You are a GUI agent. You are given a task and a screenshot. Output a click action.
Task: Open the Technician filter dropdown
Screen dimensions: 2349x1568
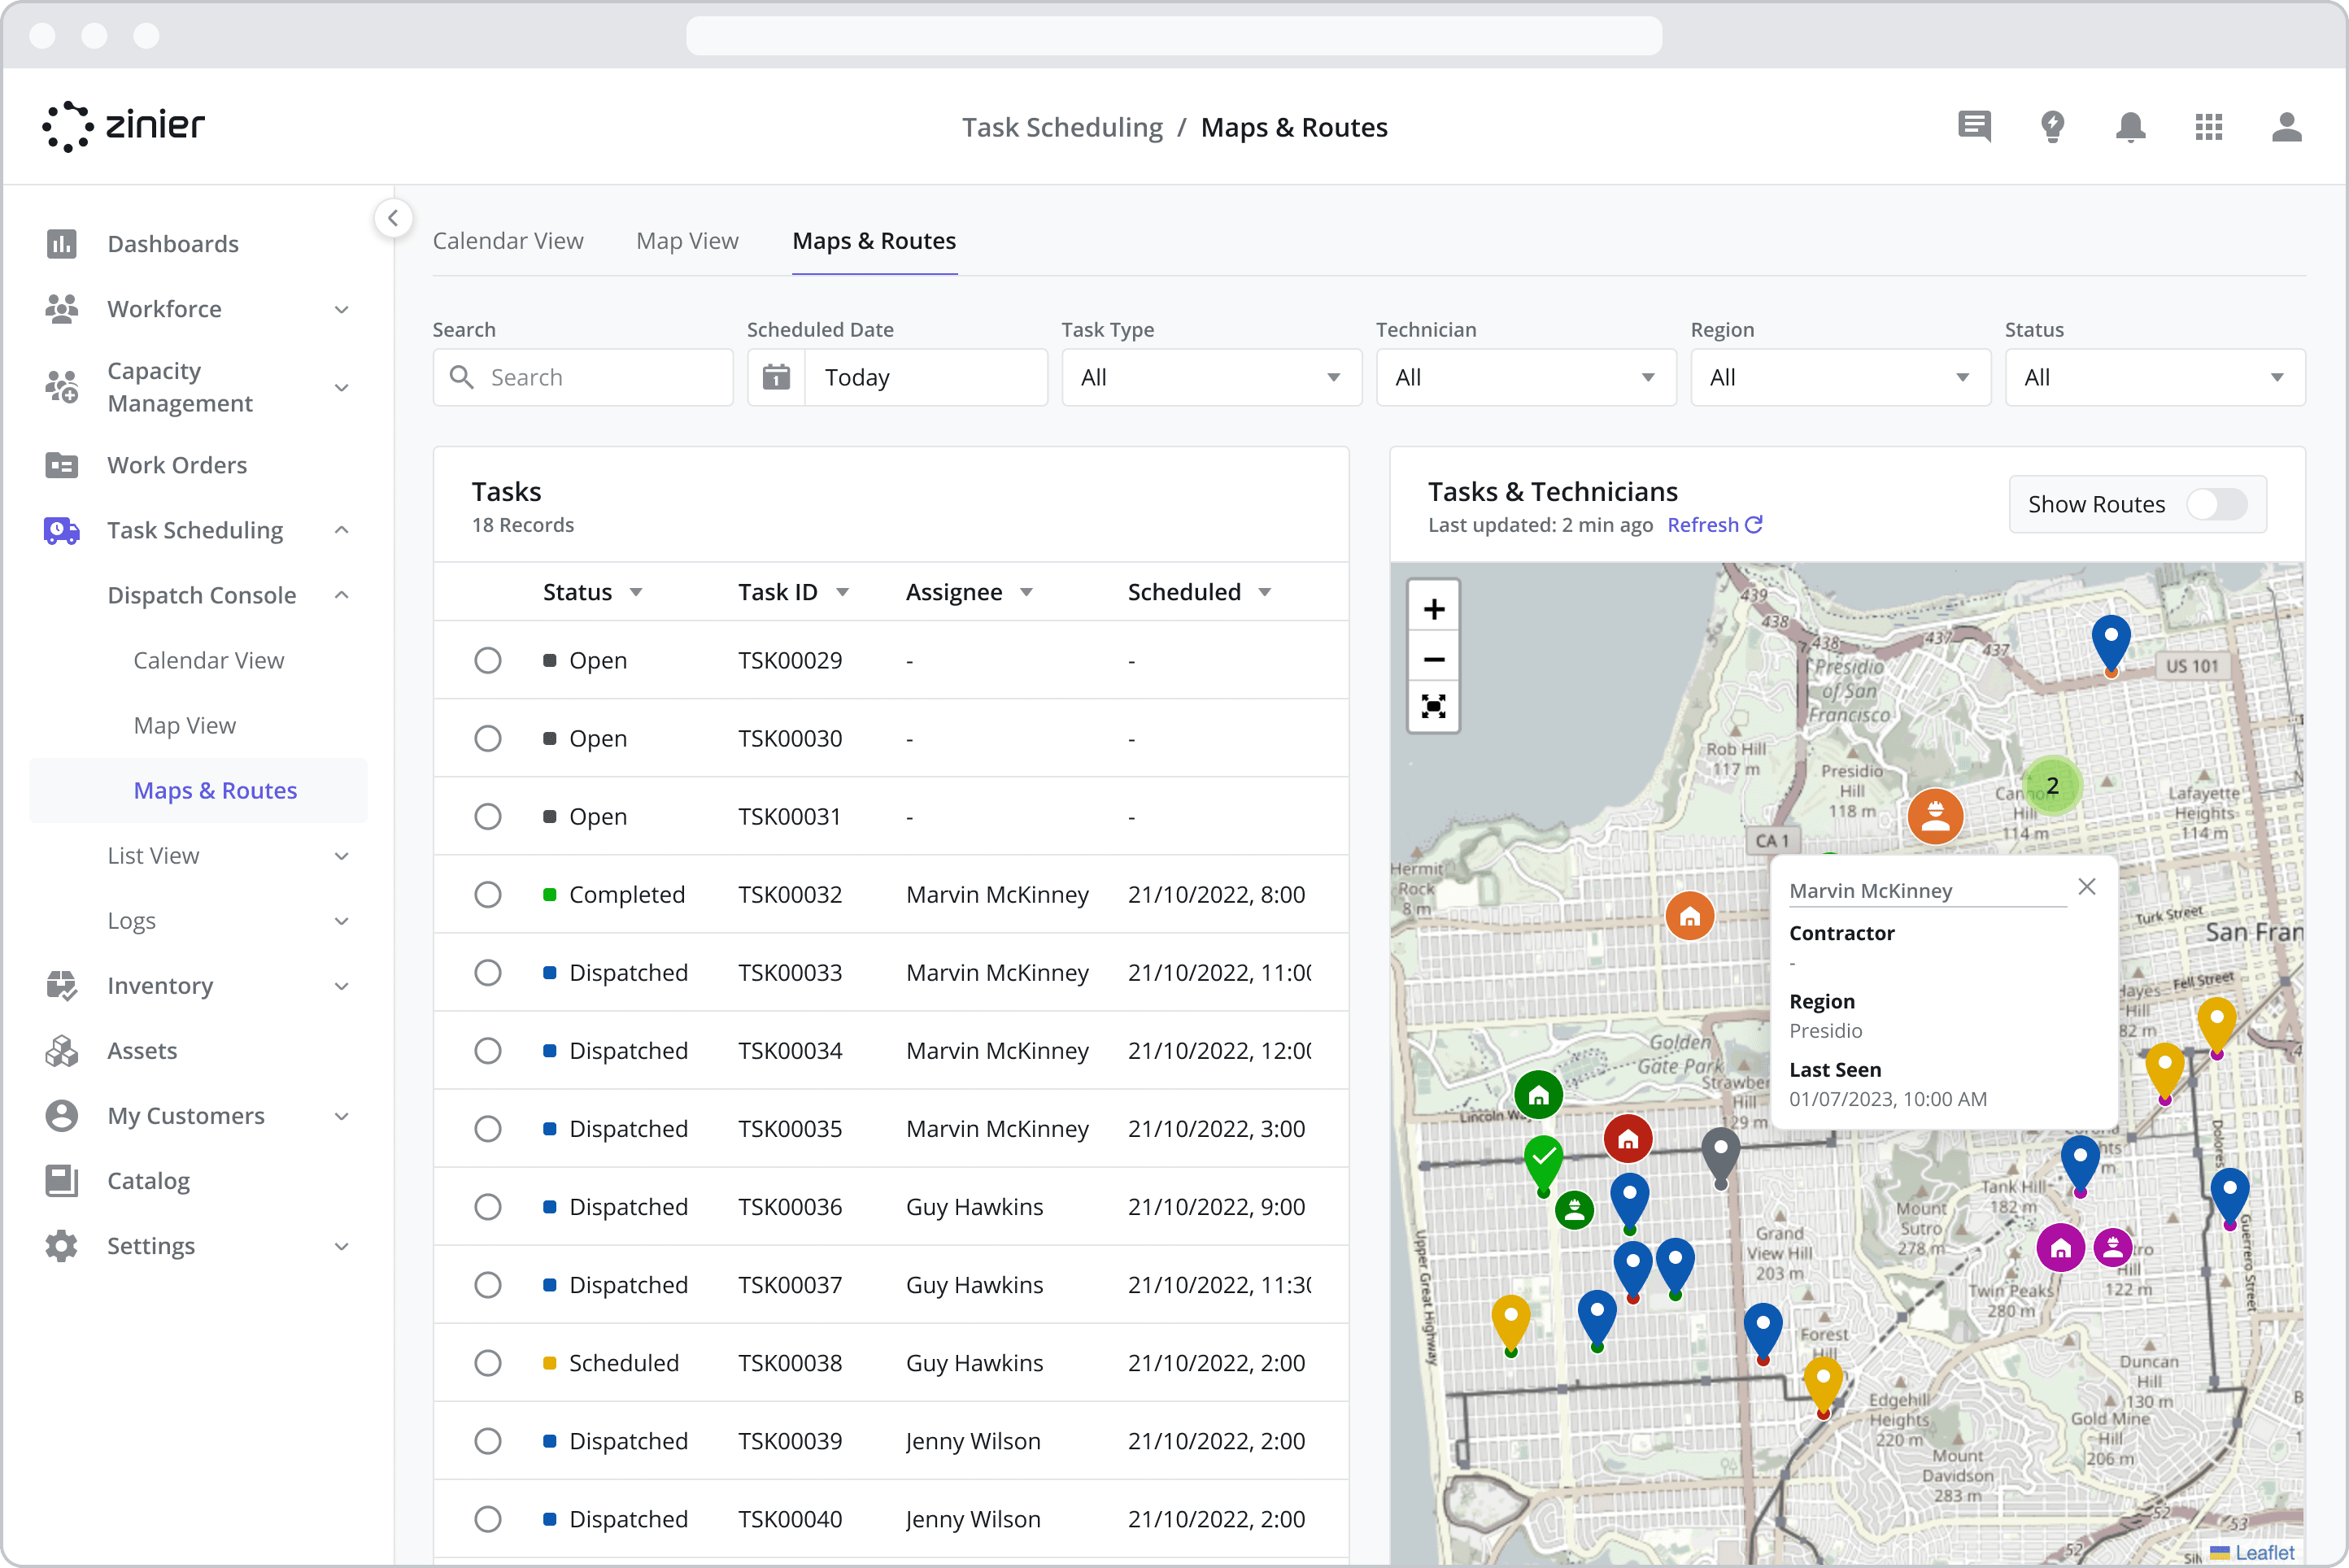(x=1525, y=377)
